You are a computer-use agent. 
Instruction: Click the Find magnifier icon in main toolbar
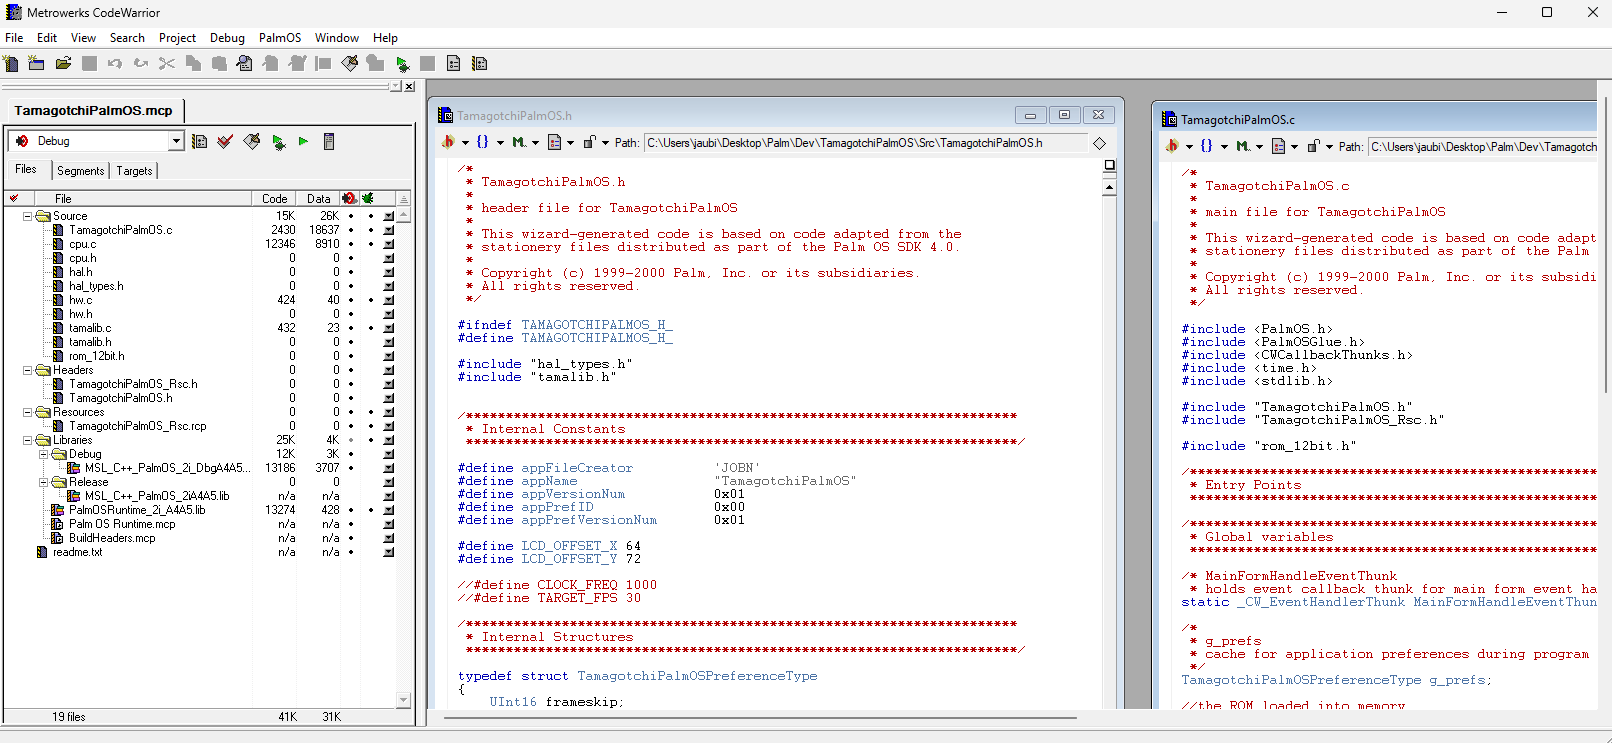(x=245, y=63)
